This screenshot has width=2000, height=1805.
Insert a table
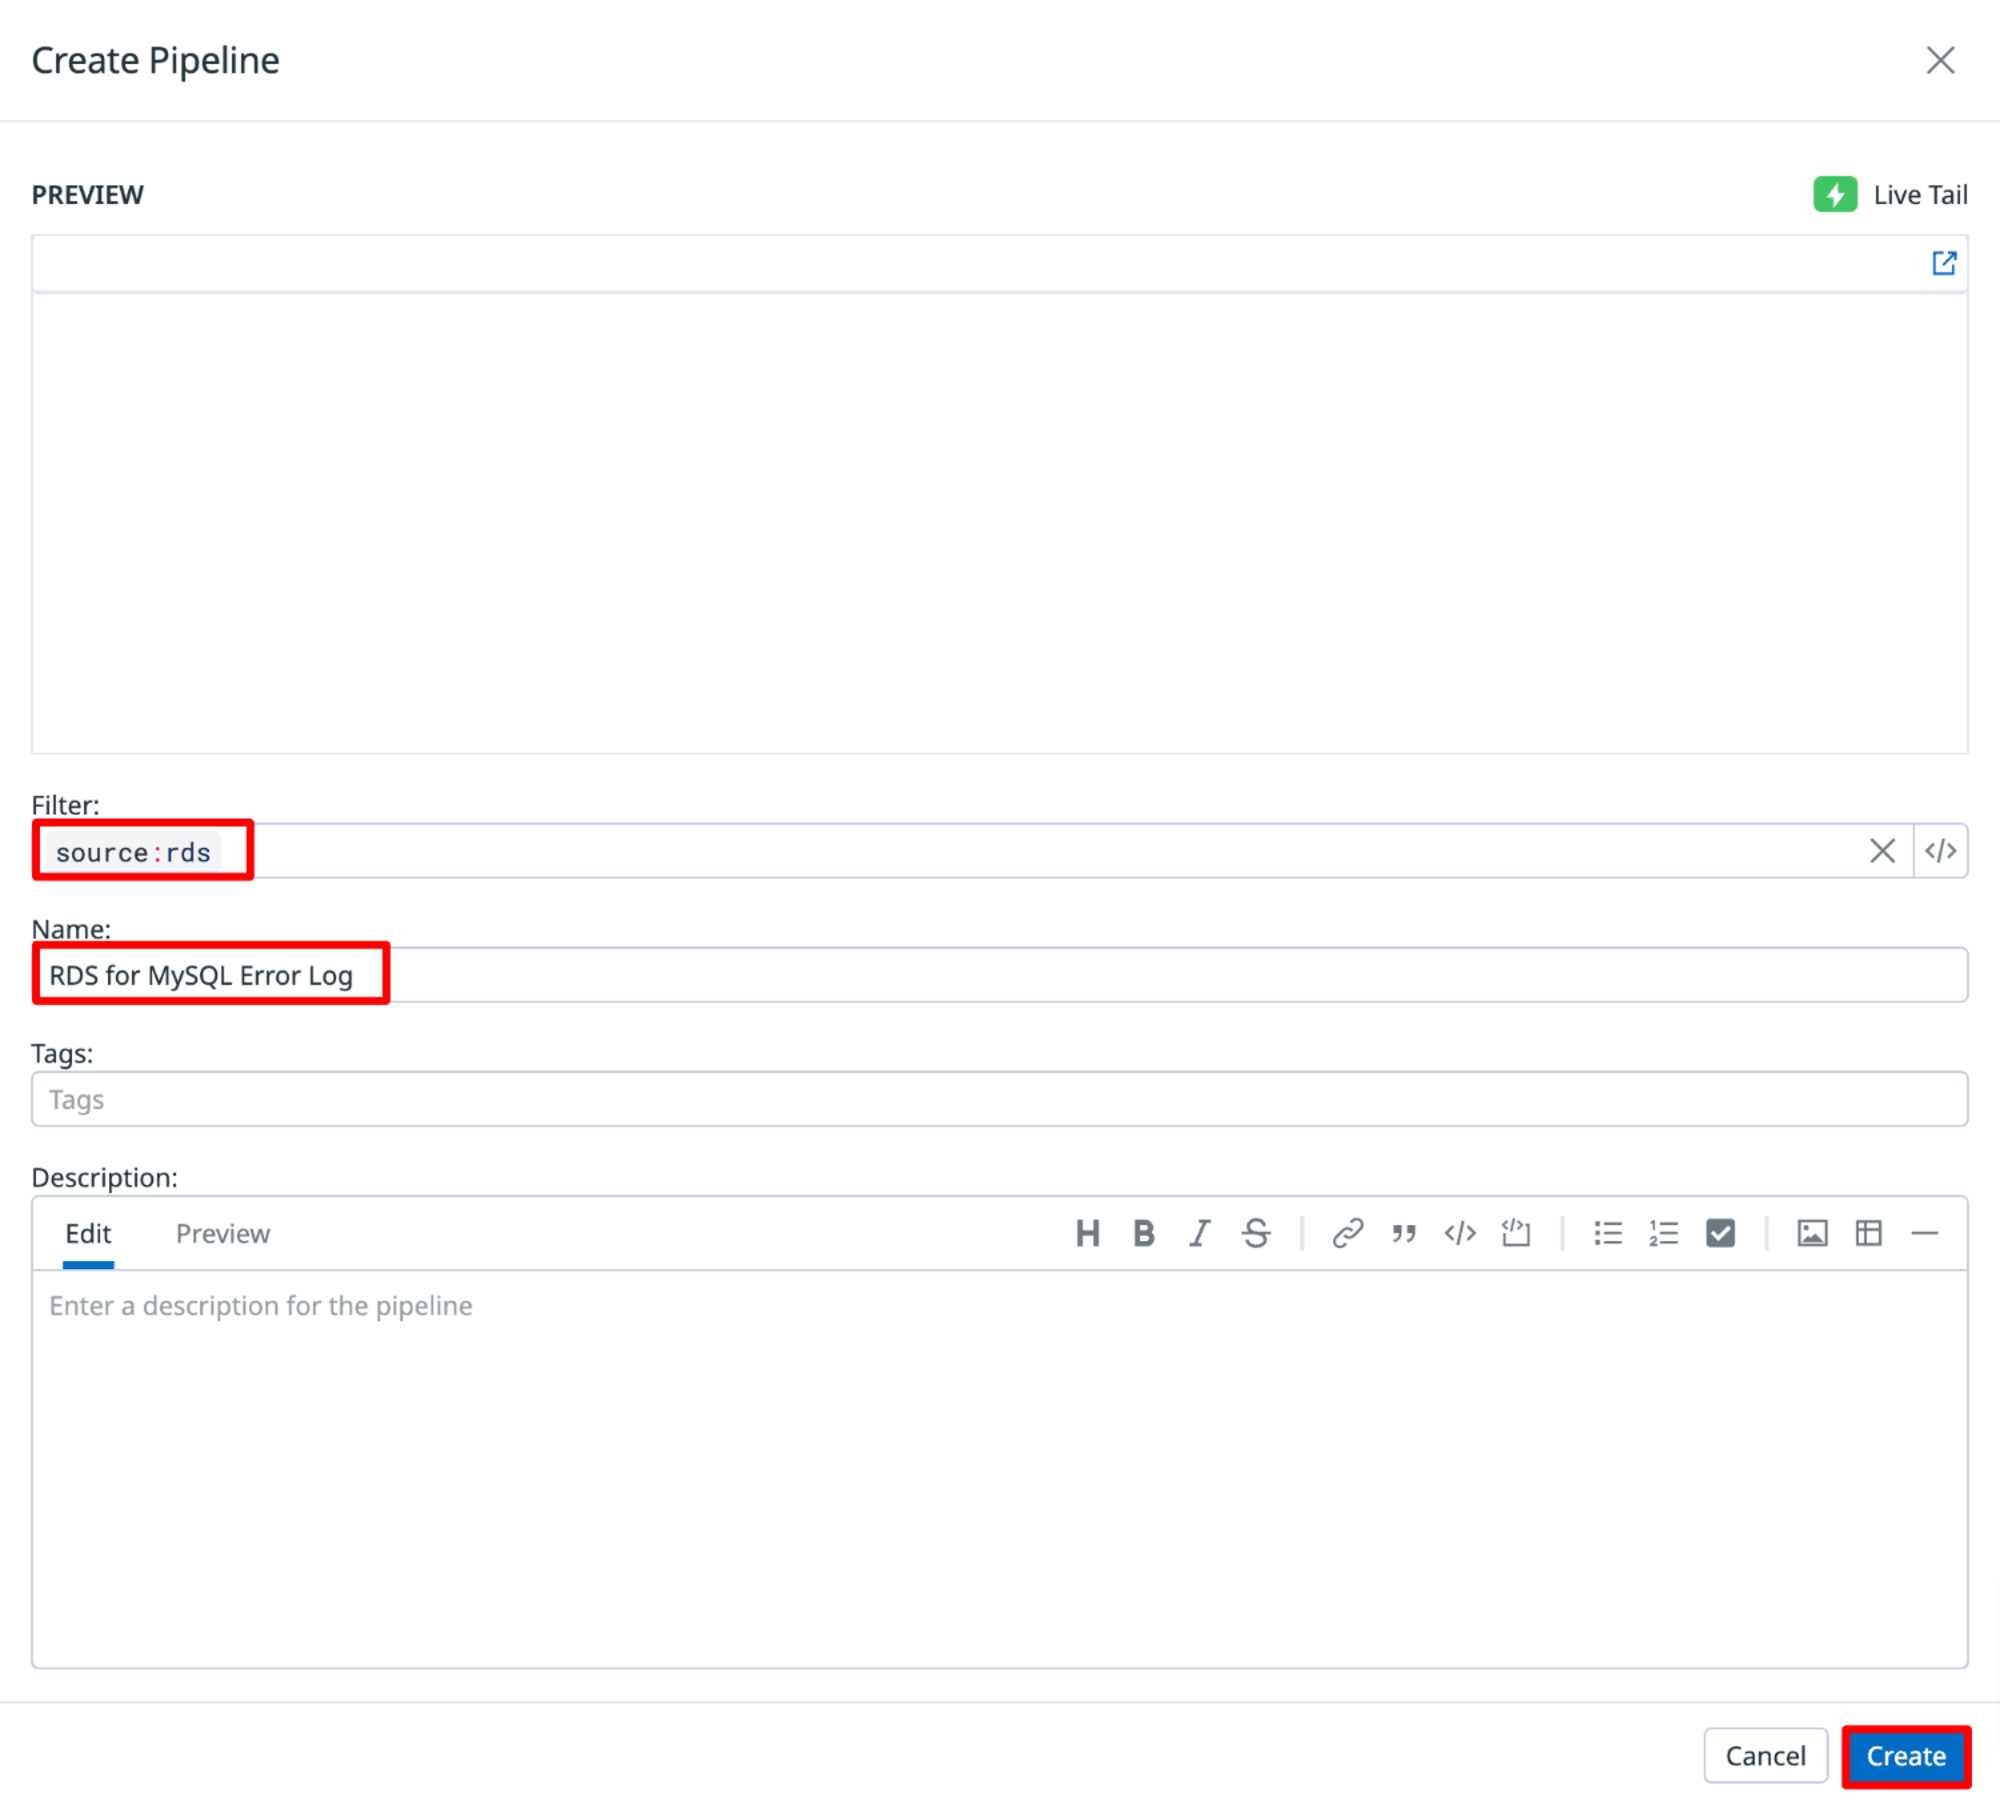[1867, 1233]
